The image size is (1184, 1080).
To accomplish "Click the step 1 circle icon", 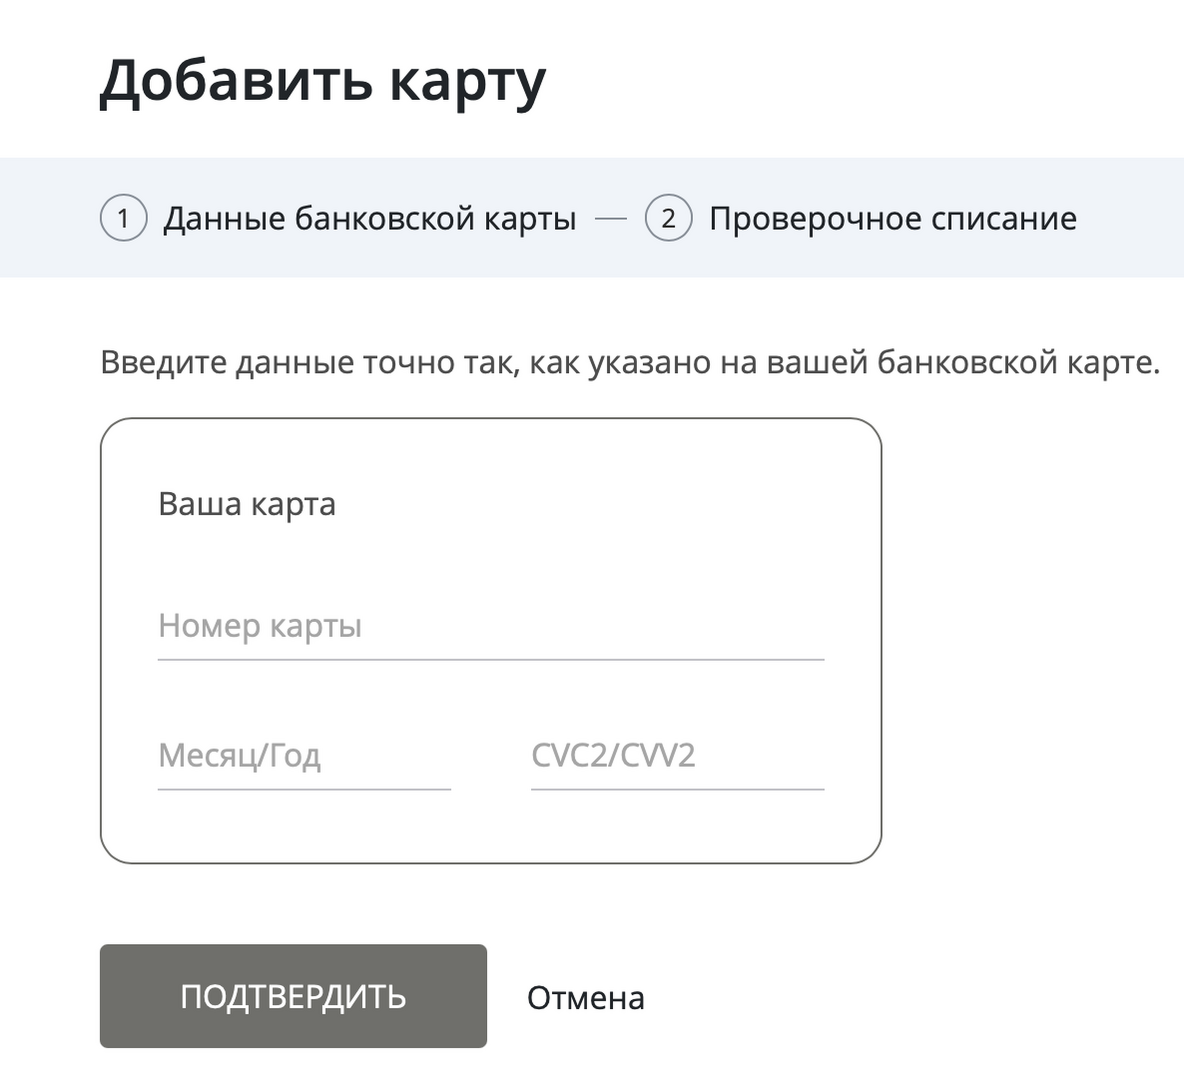I will click(x=123, y=218).
